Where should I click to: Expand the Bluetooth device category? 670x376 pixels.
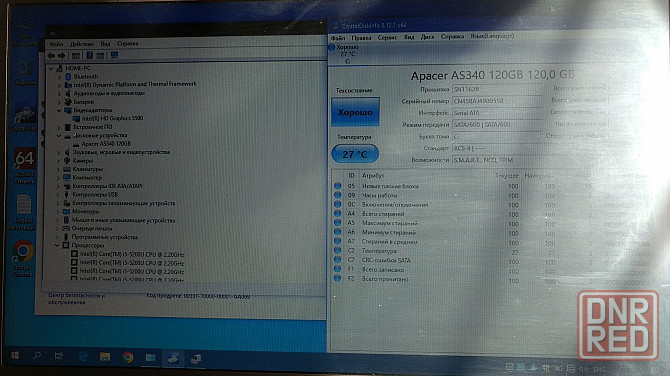tap(59, 77)
